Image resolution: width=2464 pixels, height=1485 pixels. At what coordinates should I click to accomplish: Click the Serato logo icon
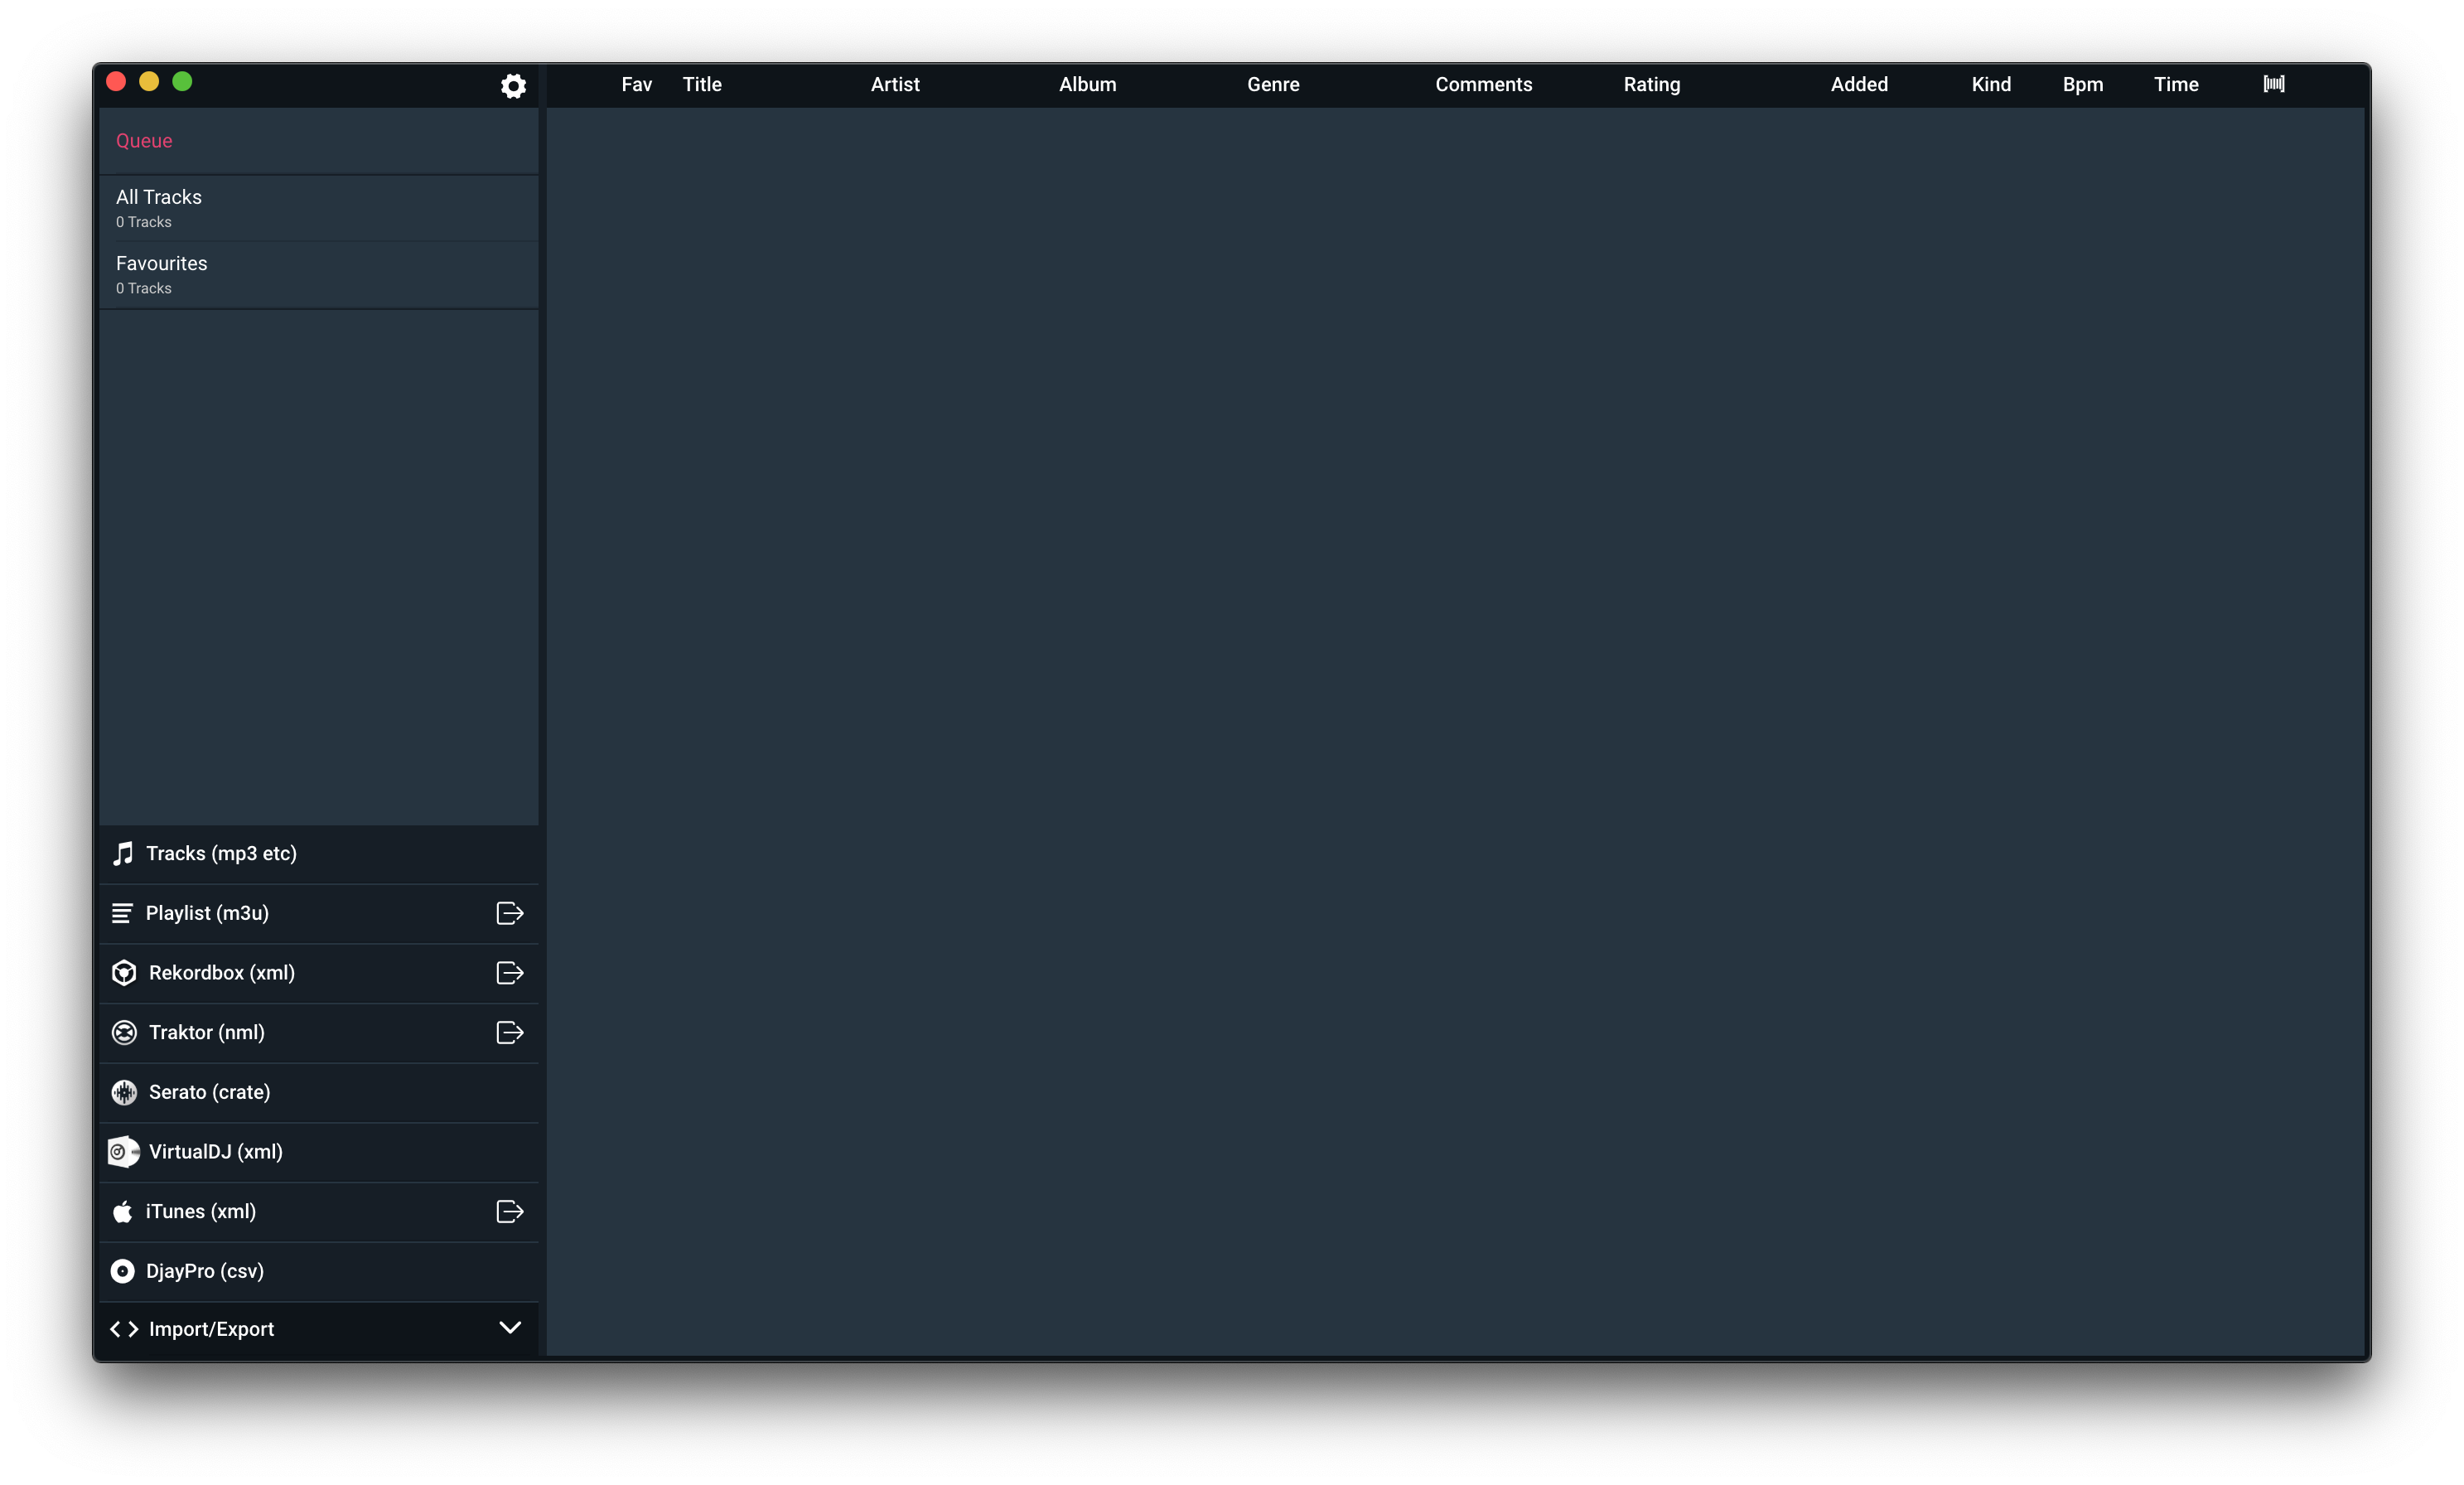pos(124,1092)
